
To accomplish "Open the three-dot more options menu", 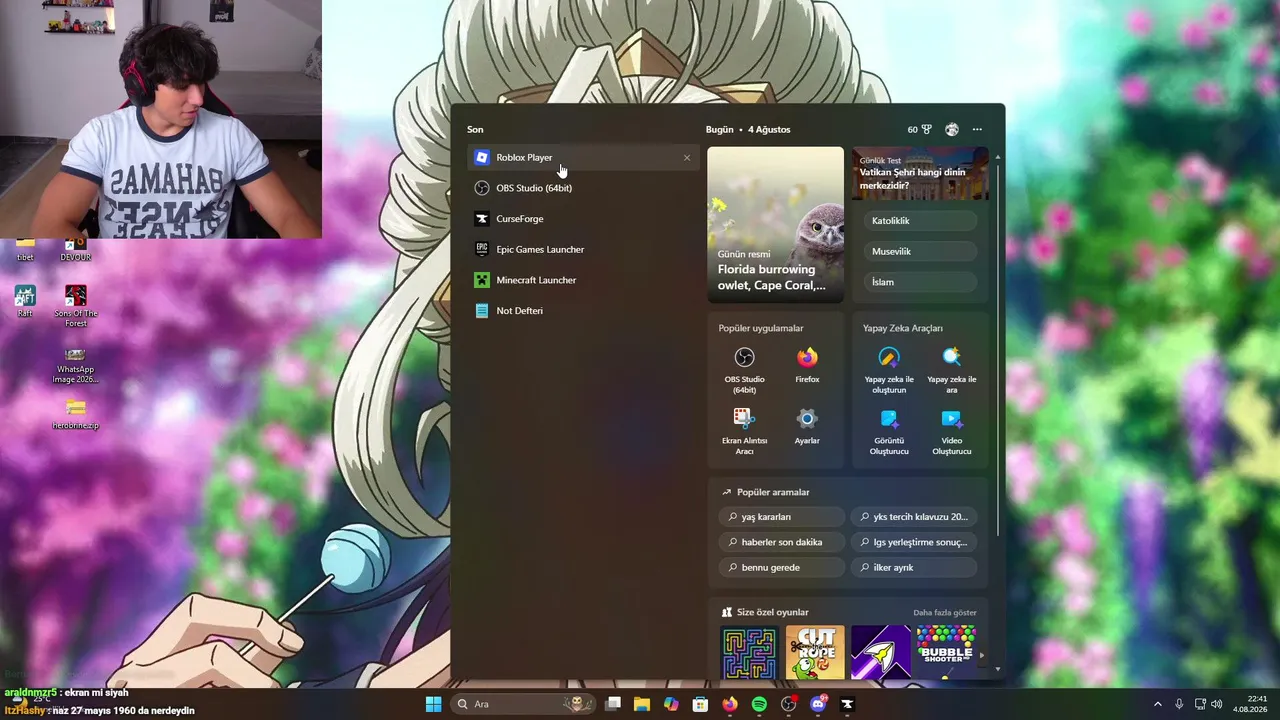I will point(977,130).
